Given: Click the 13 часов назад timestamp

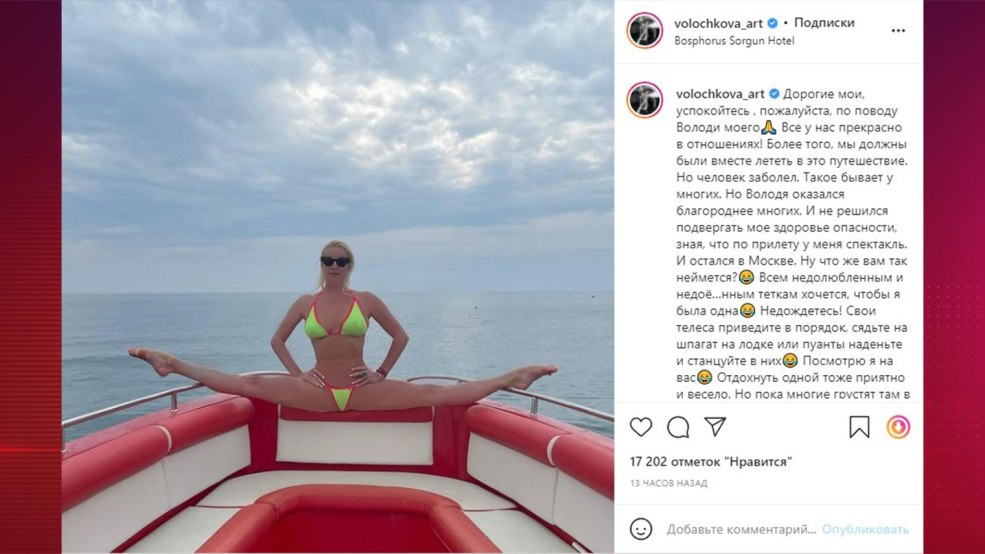Looking at the screenshot, I should click(668, 483).
